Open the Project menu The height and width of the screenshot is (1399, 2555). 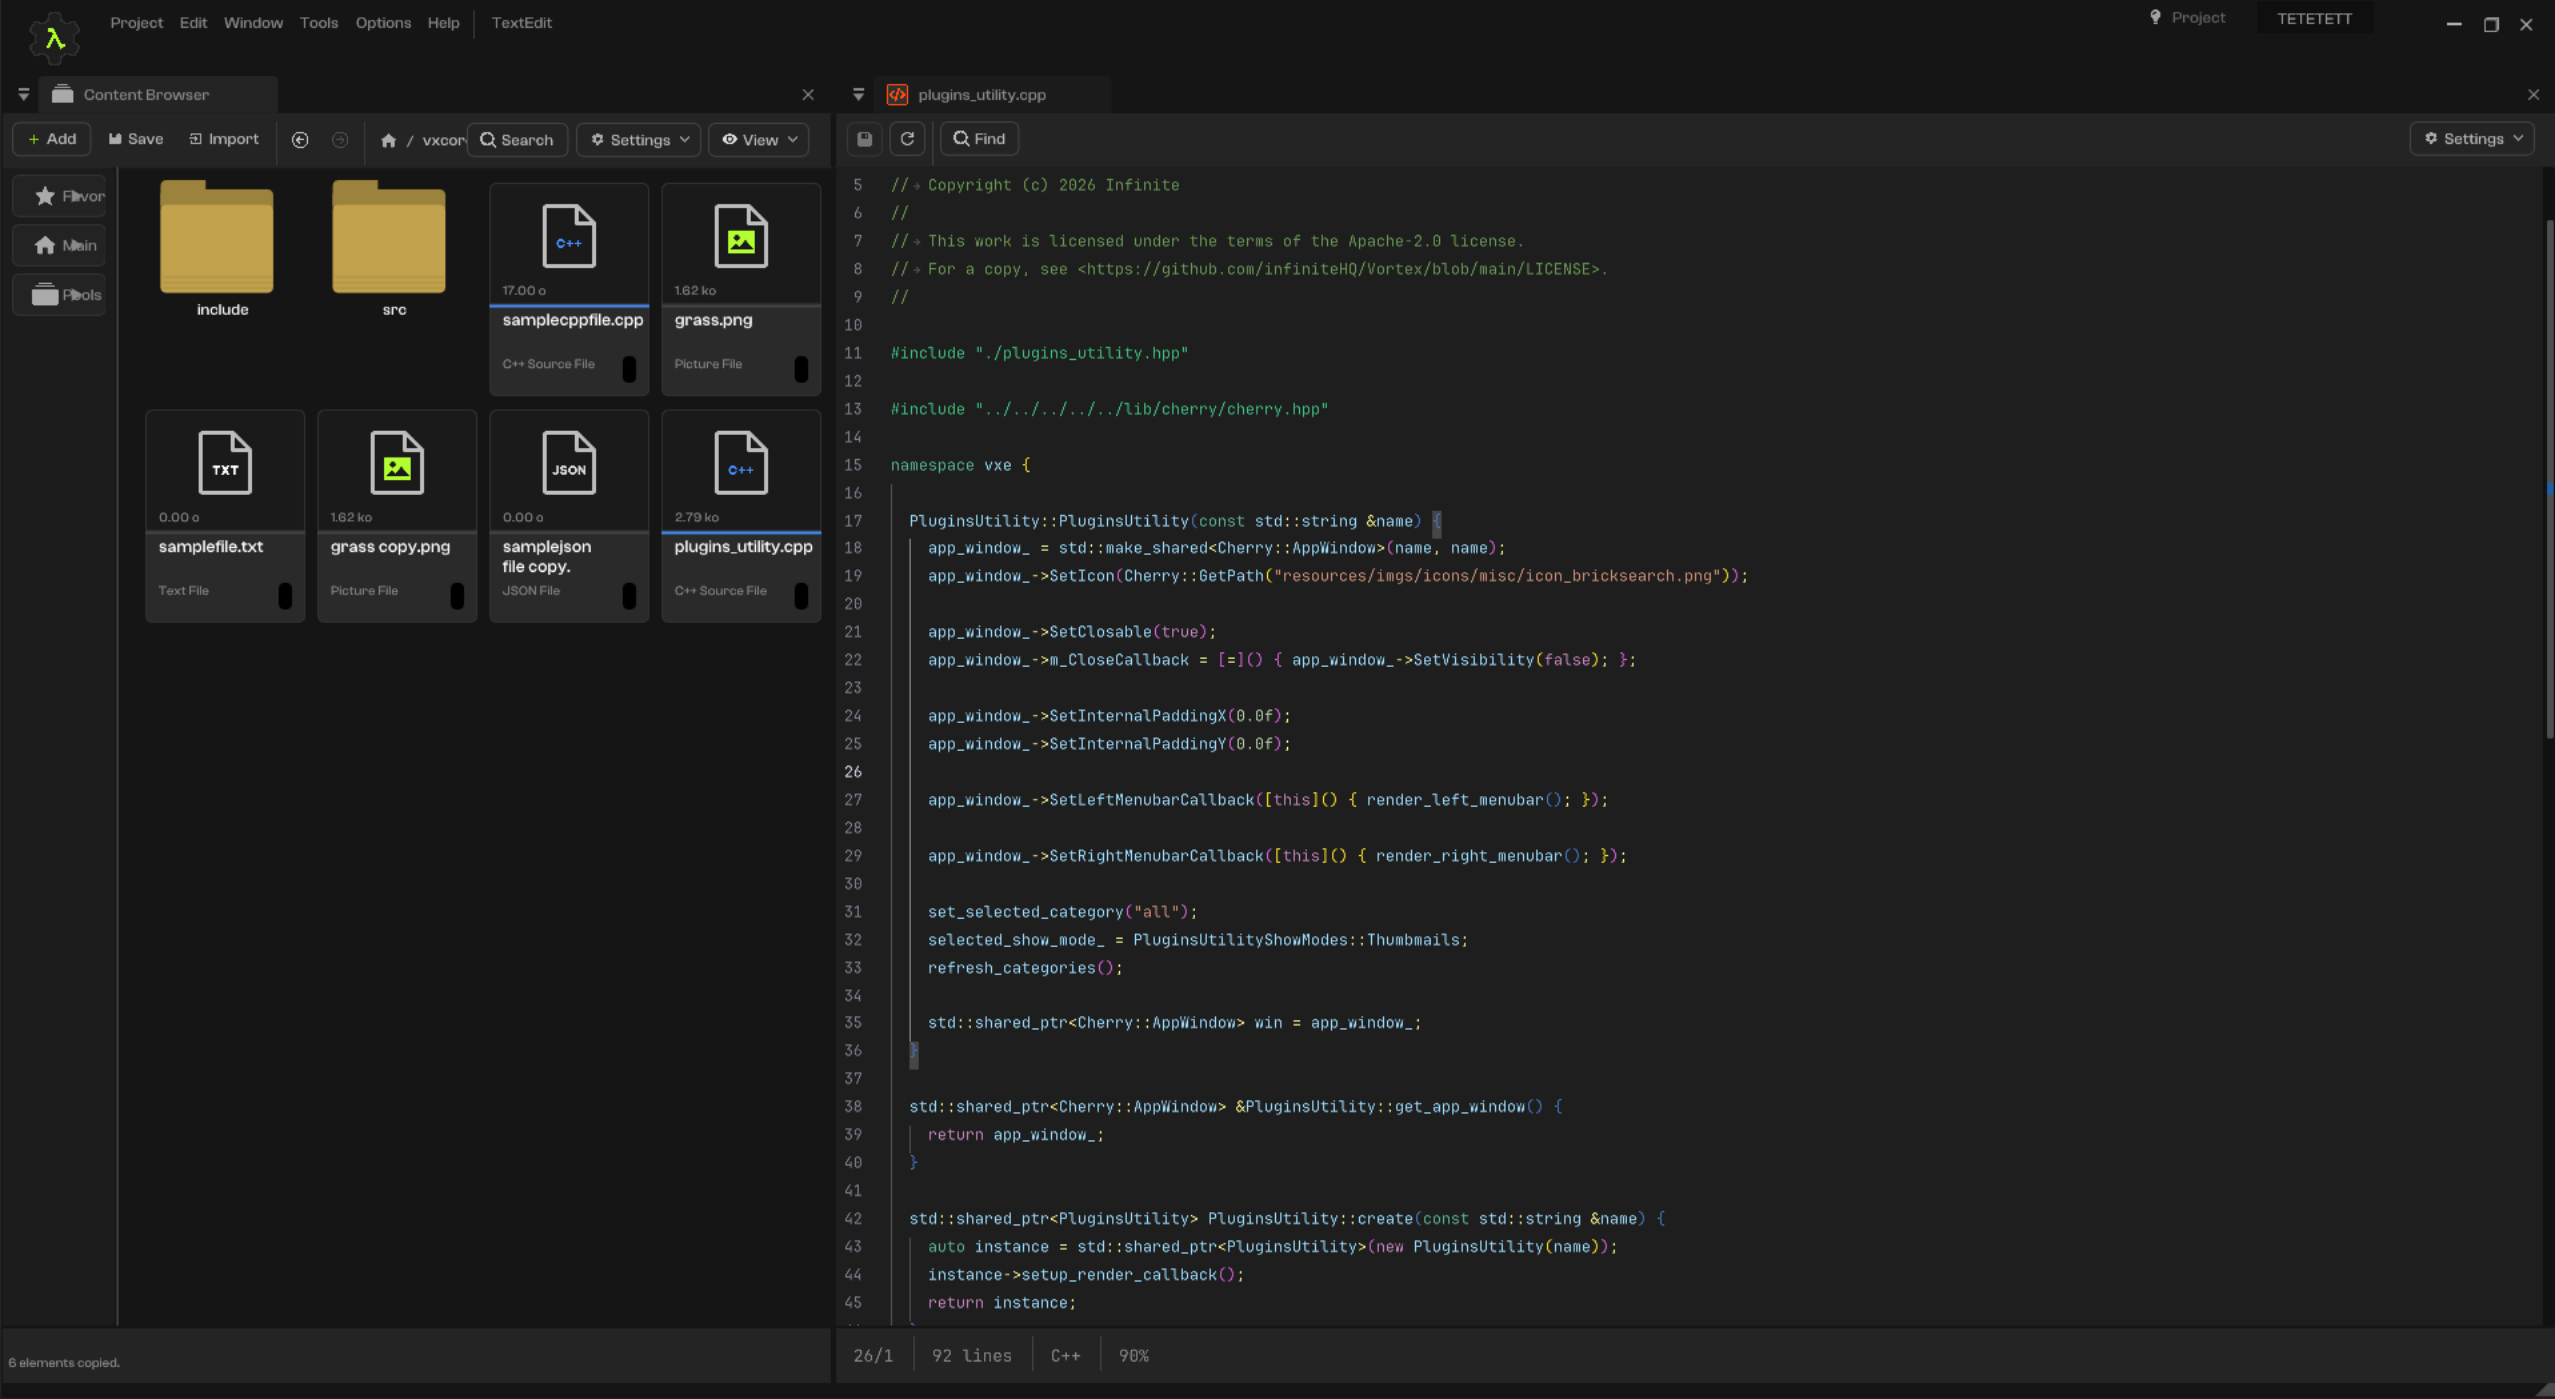(136, 22)
